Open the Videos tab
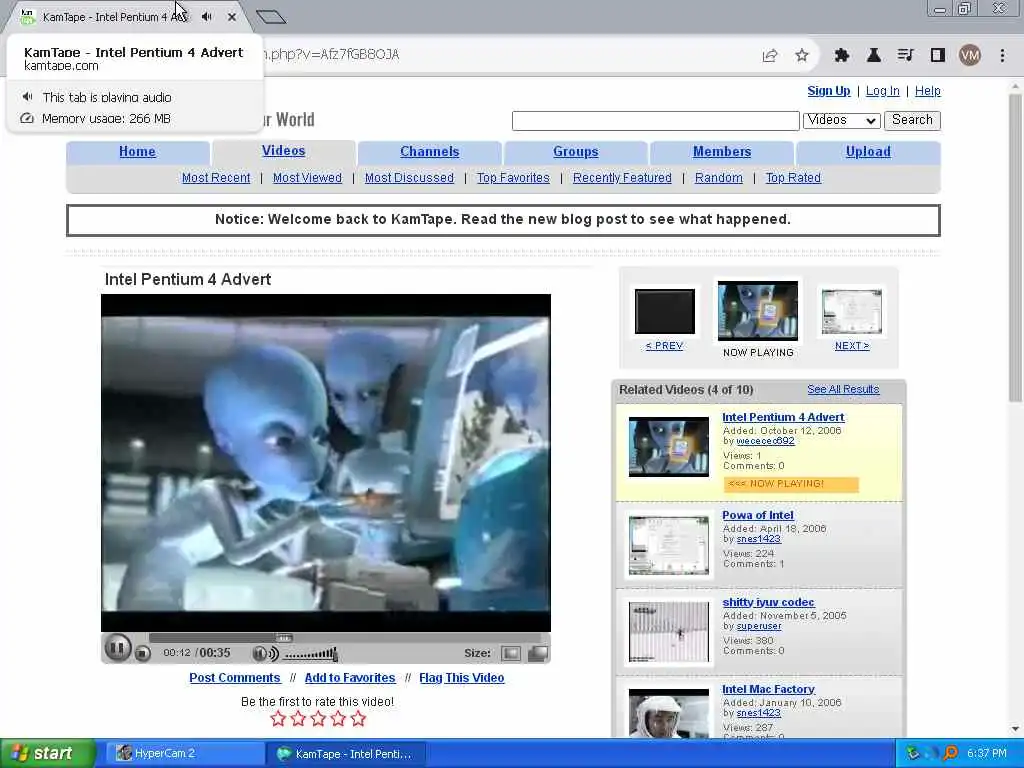 click(283, 151)
